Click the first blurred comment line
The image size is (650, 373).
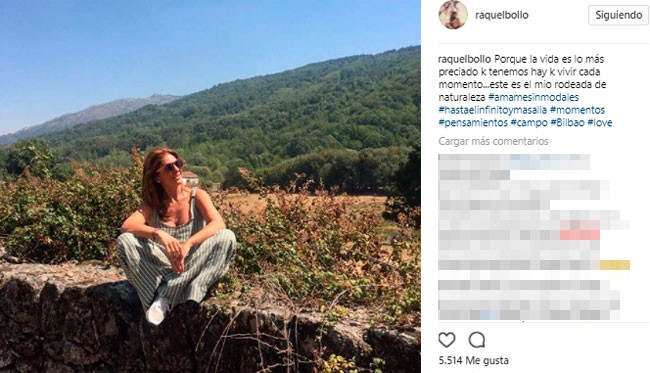click(514, 162)
